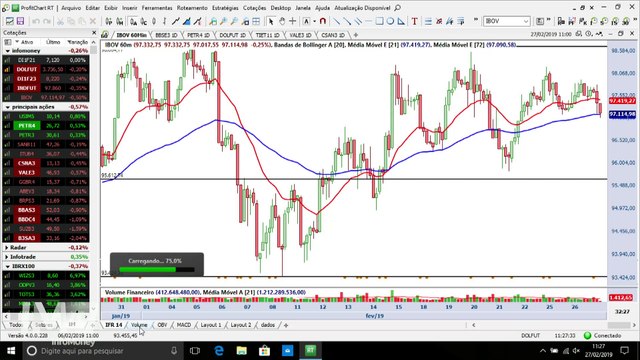This screenshot has width=640, height=360.
Task: Click Atualização Disponível in menu bar
Action: pyautogui.click(x=362, y=8)
